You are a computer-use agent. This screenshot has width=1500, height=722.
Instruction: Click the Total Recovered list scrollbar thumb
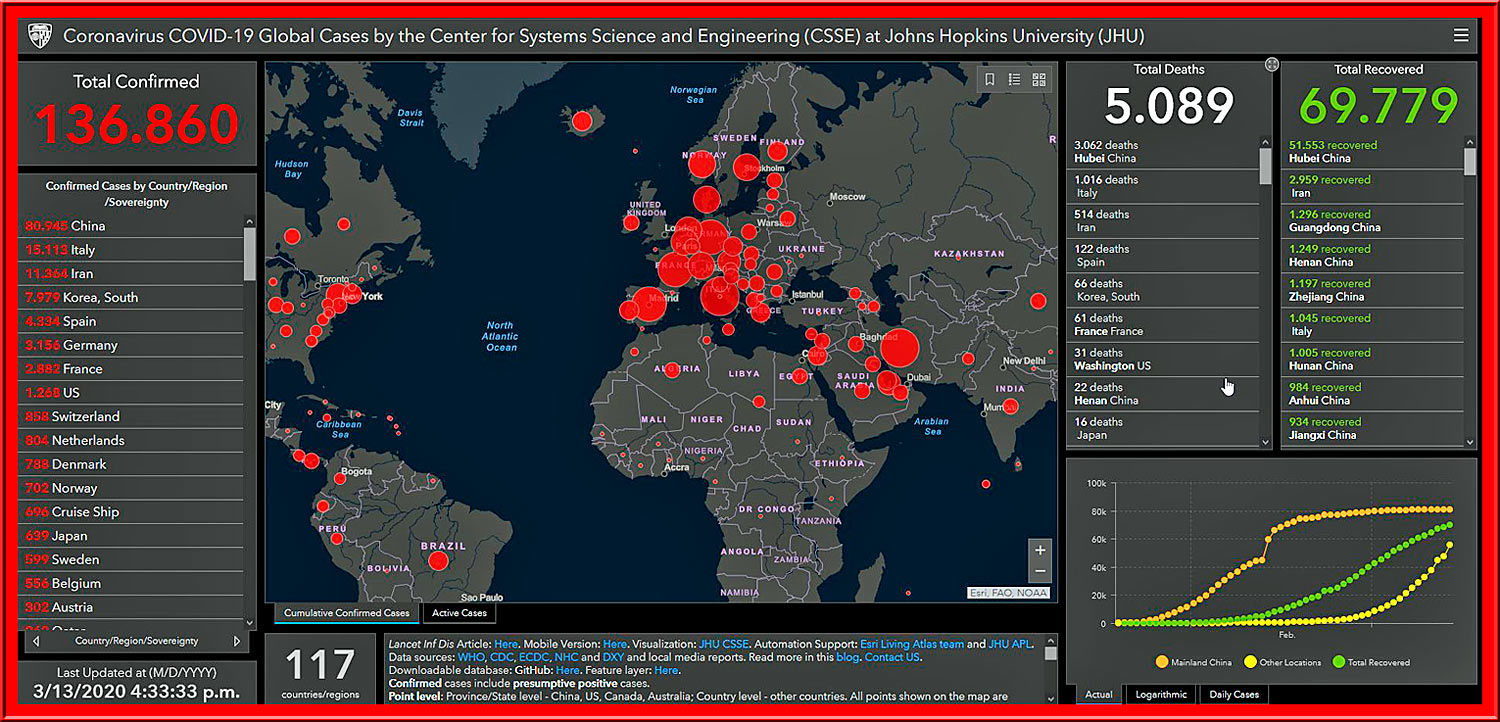[1469, 163]
